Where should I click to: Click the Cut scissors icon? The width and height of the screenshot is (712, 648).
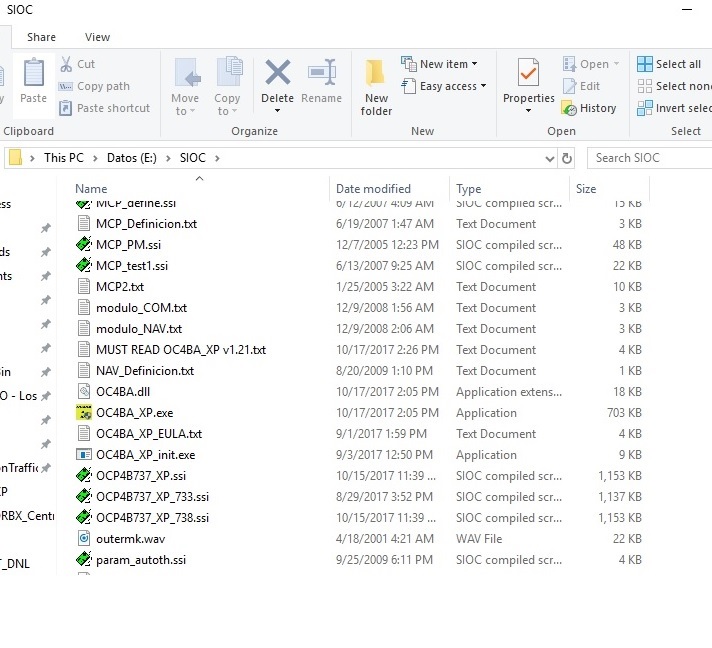coord(66,64)
